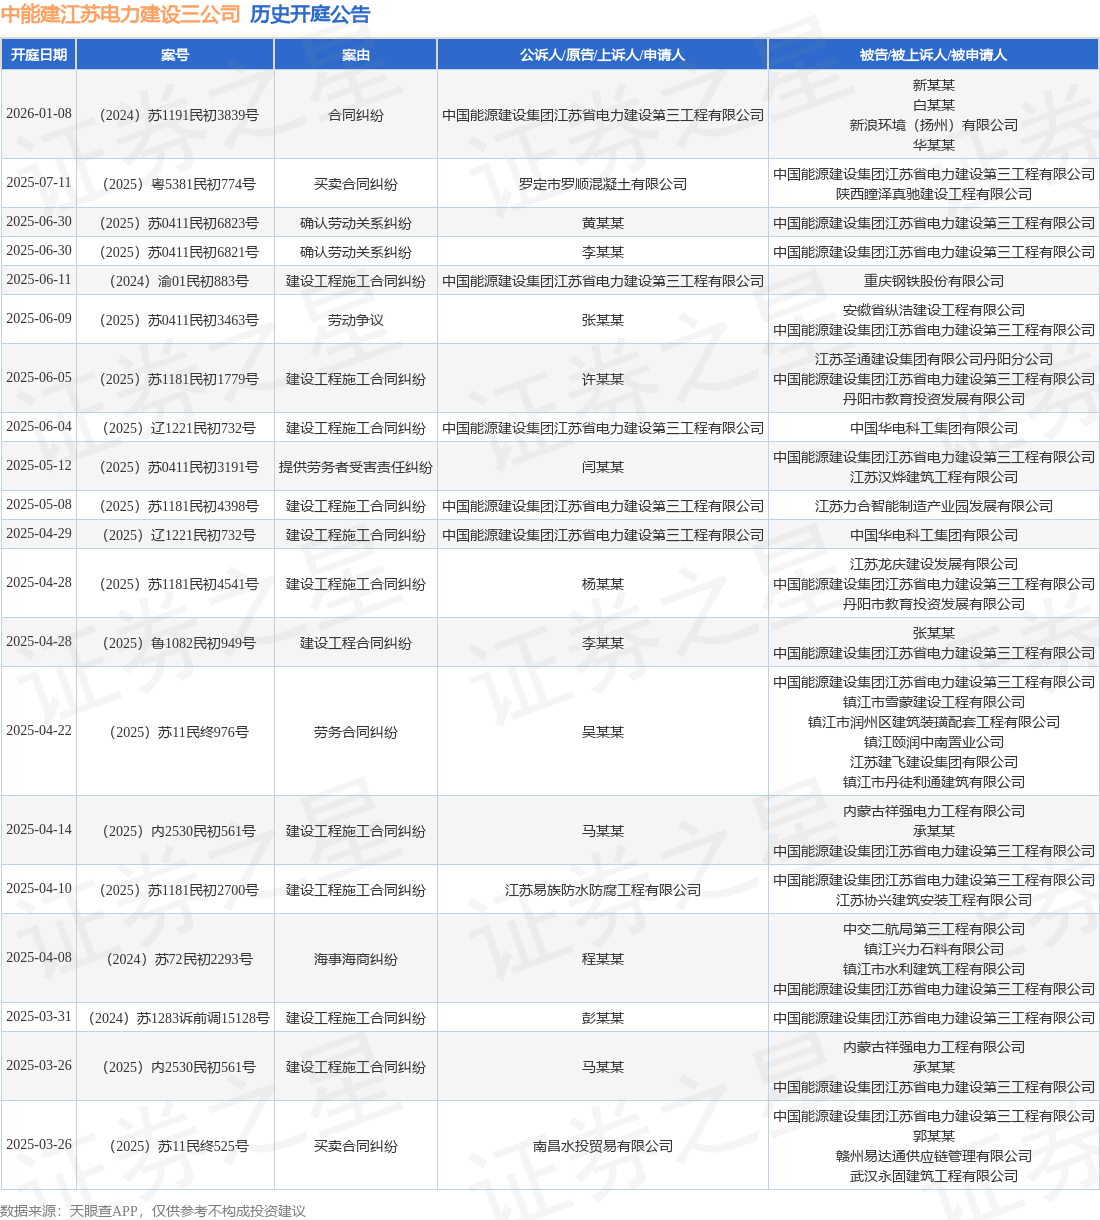Click the date 2025-06-09
Image resolution: width=1100 pixels, height=1220 pixels.
pyautogui.click(x=39, y=319)
